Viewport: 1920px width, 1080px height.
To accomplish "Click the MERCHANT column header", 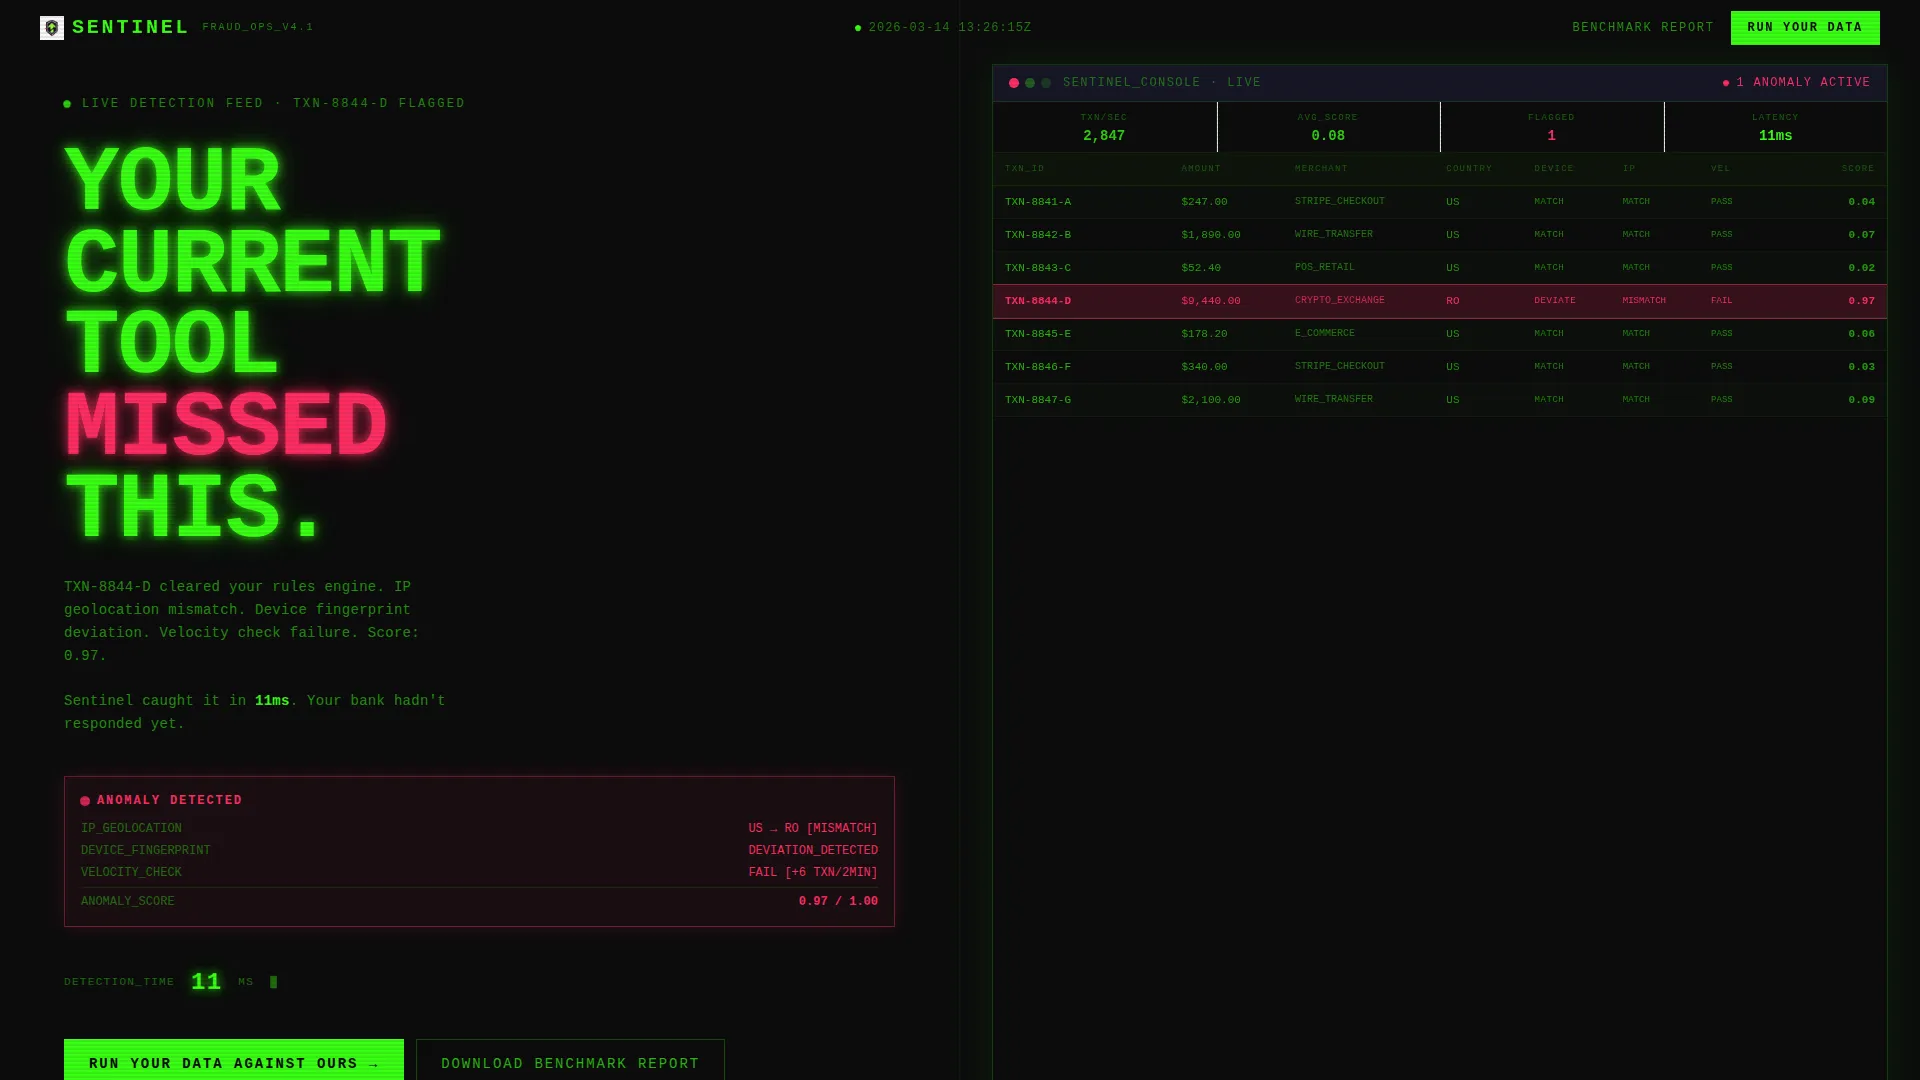I will (x=1321, y=169).
